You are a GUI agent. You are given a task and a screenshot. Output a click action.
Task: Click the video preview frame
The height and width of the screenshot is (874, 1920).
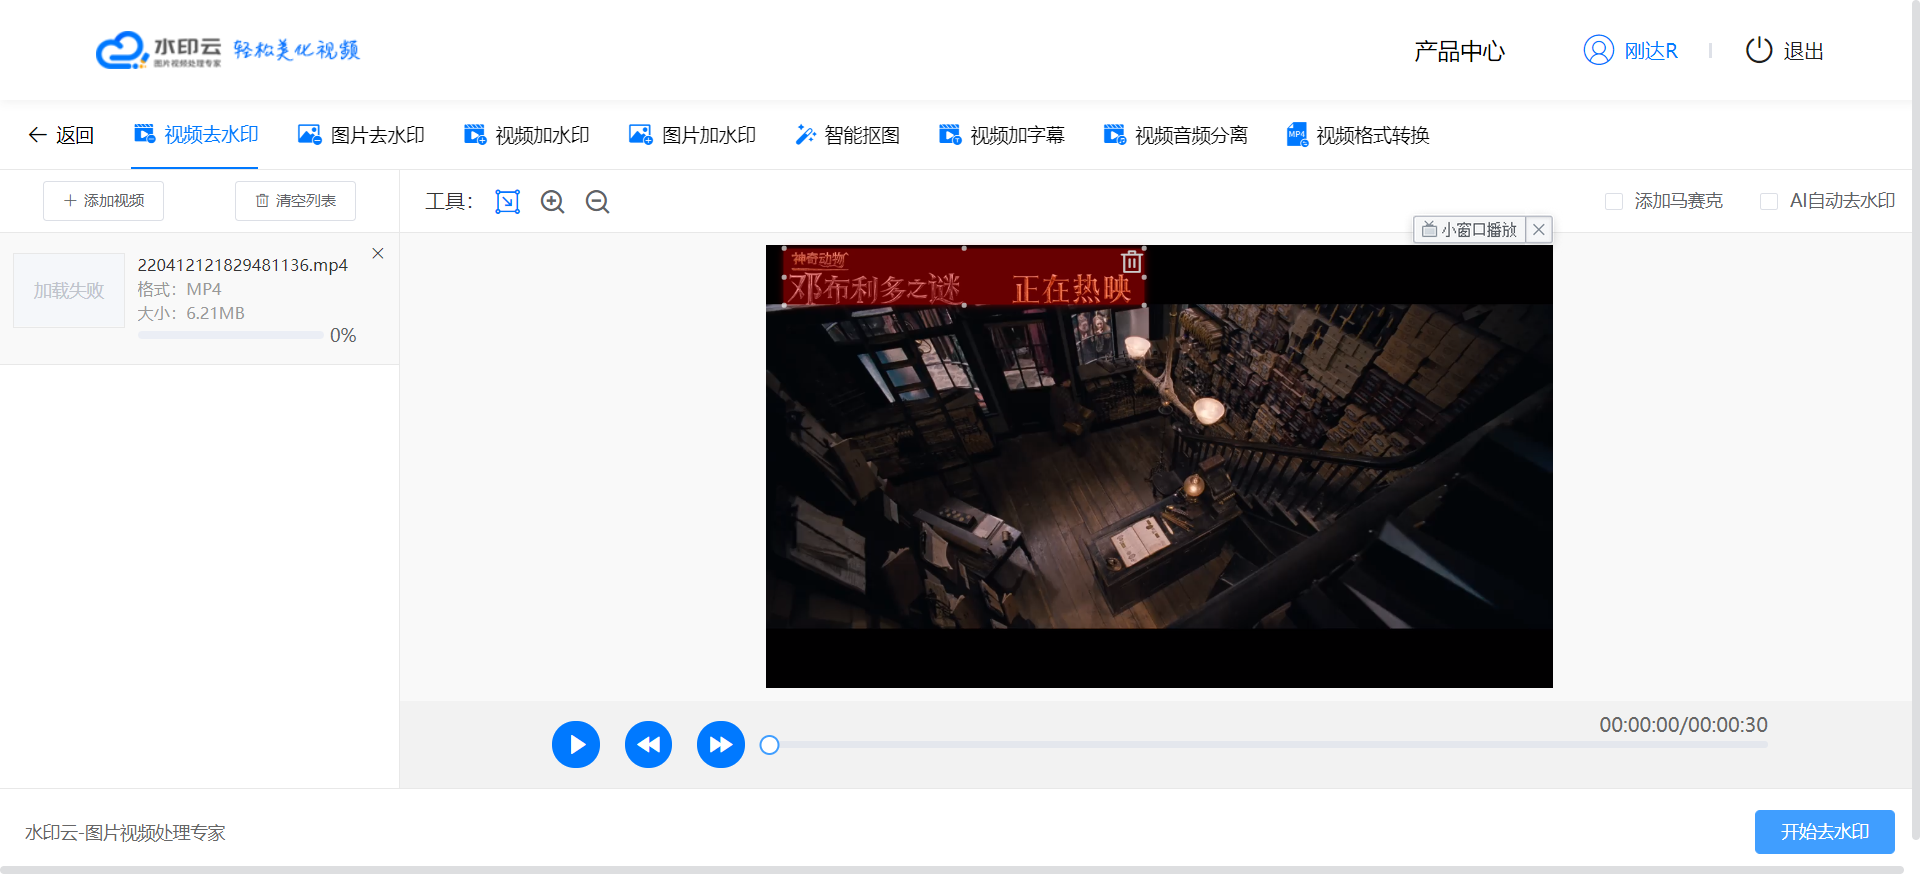(1159, 467)
